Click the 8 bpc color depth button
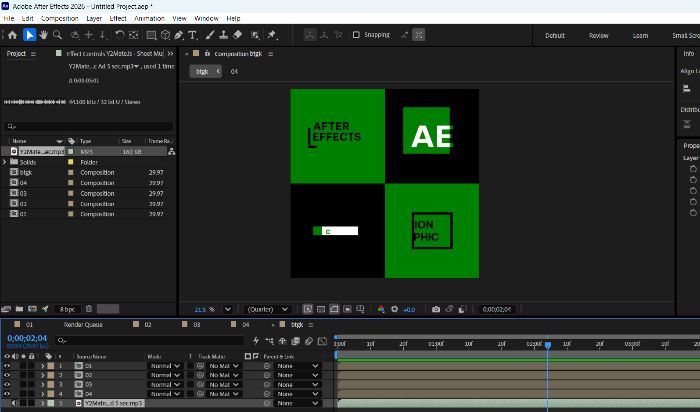The image size is (700, 412). pyautogui.click(x=67, y=309)
